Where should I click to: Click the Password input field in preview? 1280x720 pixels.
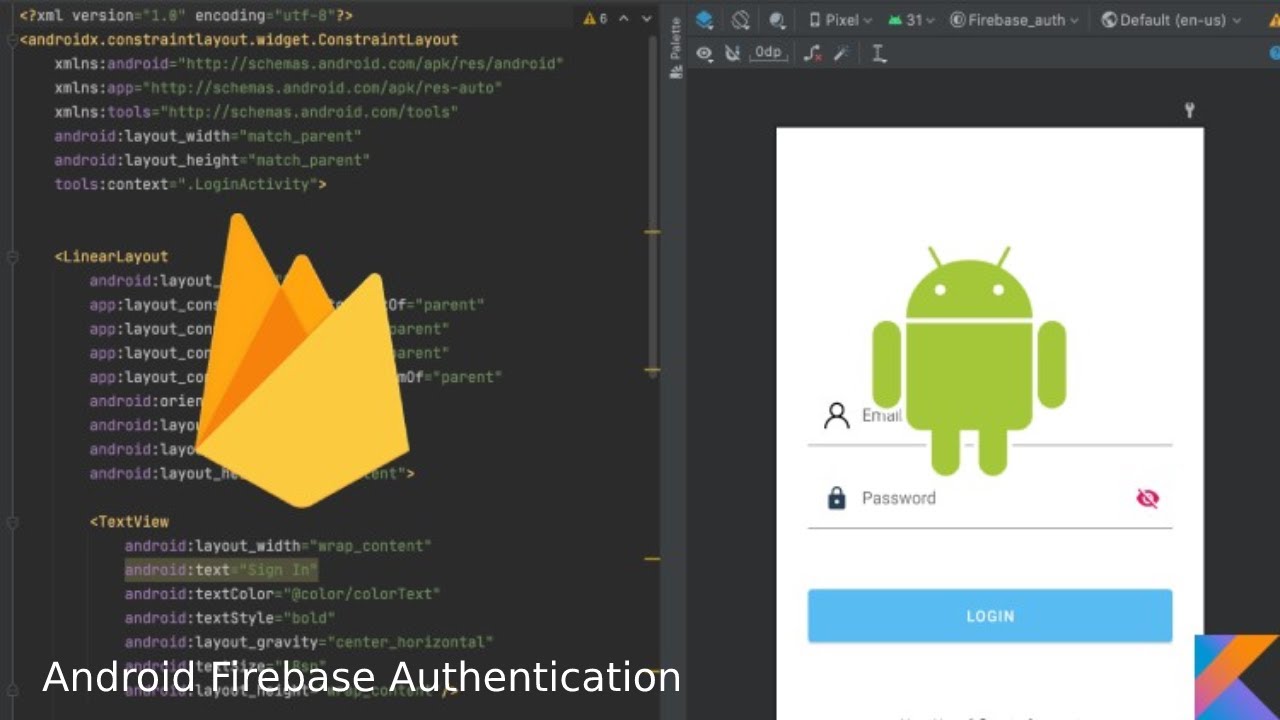coord(990,498)
